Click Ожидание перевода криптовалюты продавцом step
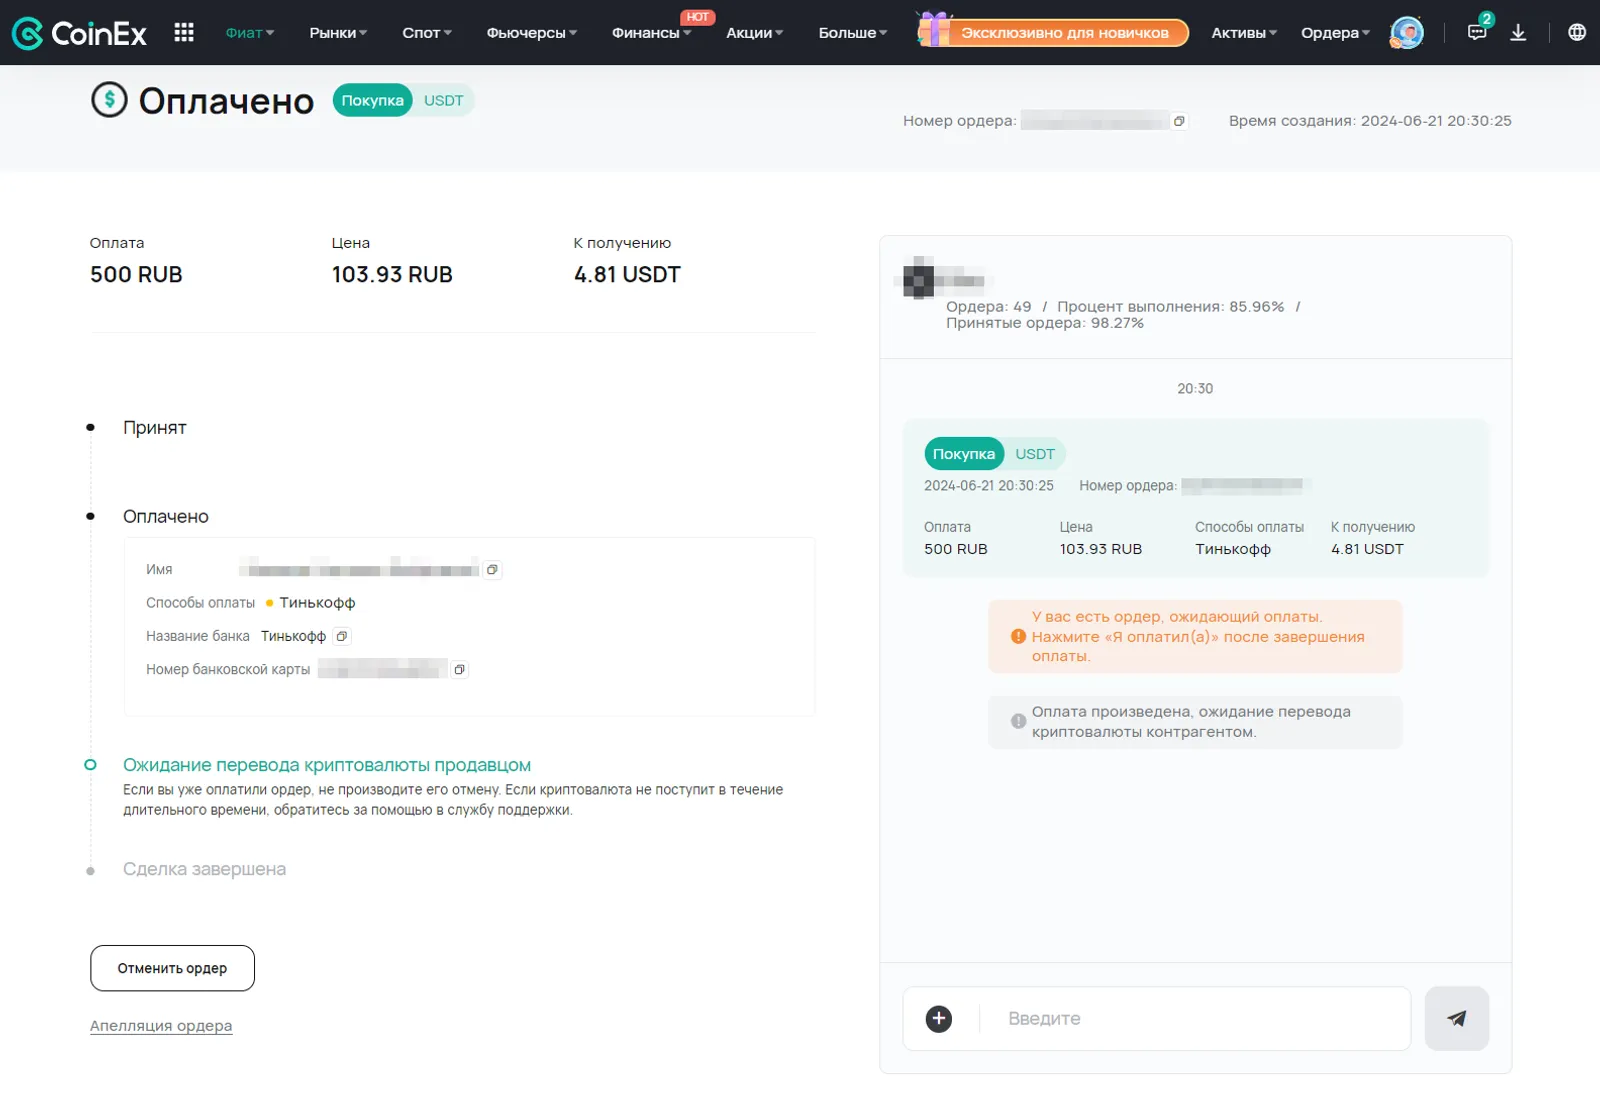1600x1093 pixels. pos(327,765)
